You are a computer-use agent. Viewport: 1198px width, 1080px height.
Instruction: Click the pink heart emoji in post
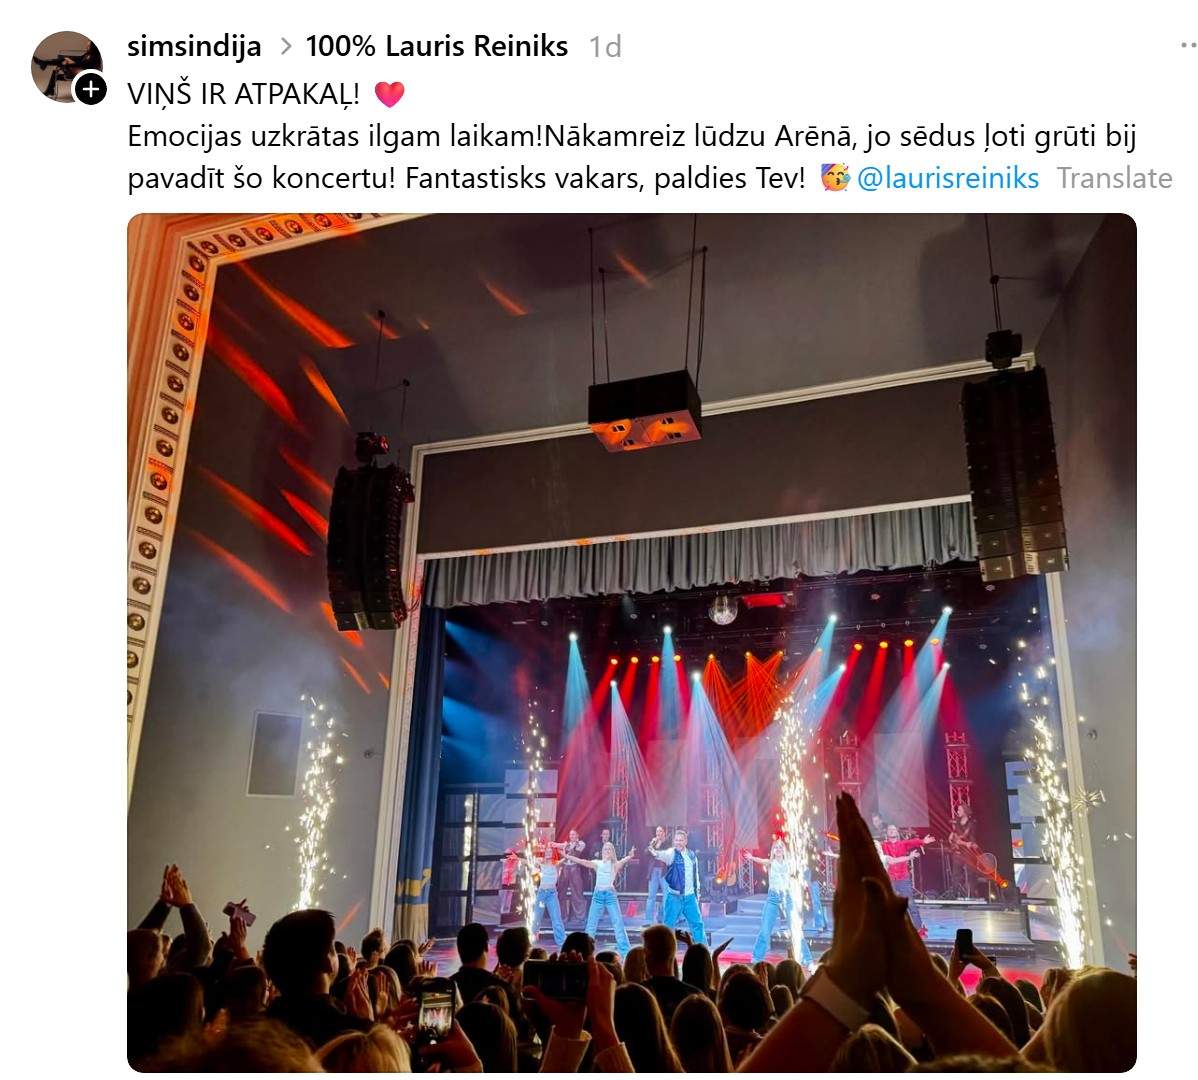pos(389,94)
